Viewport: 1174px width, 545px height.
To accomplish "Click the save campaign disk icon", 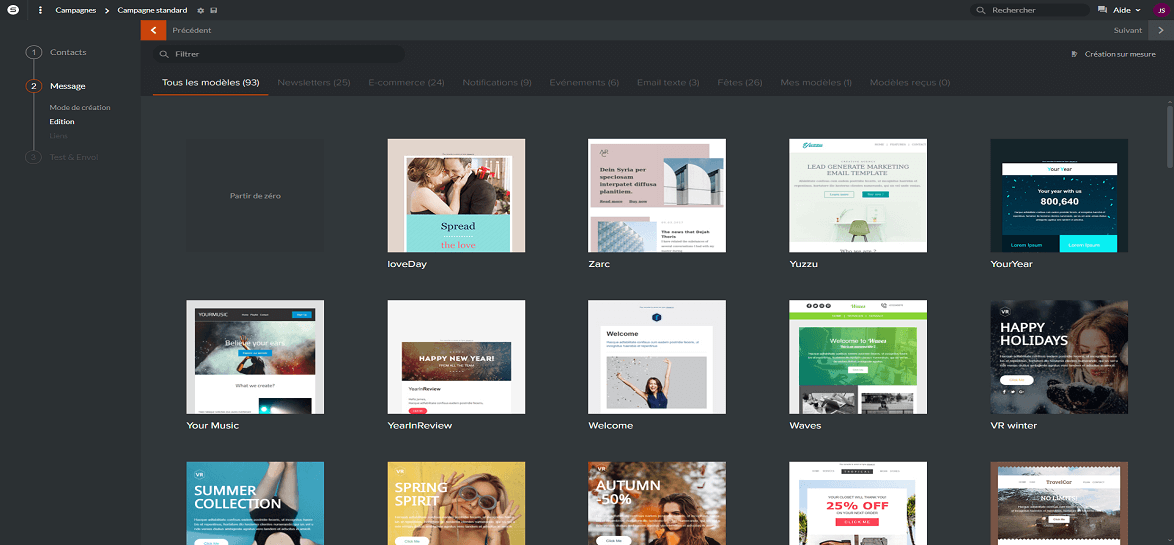I will click(214, 10).
